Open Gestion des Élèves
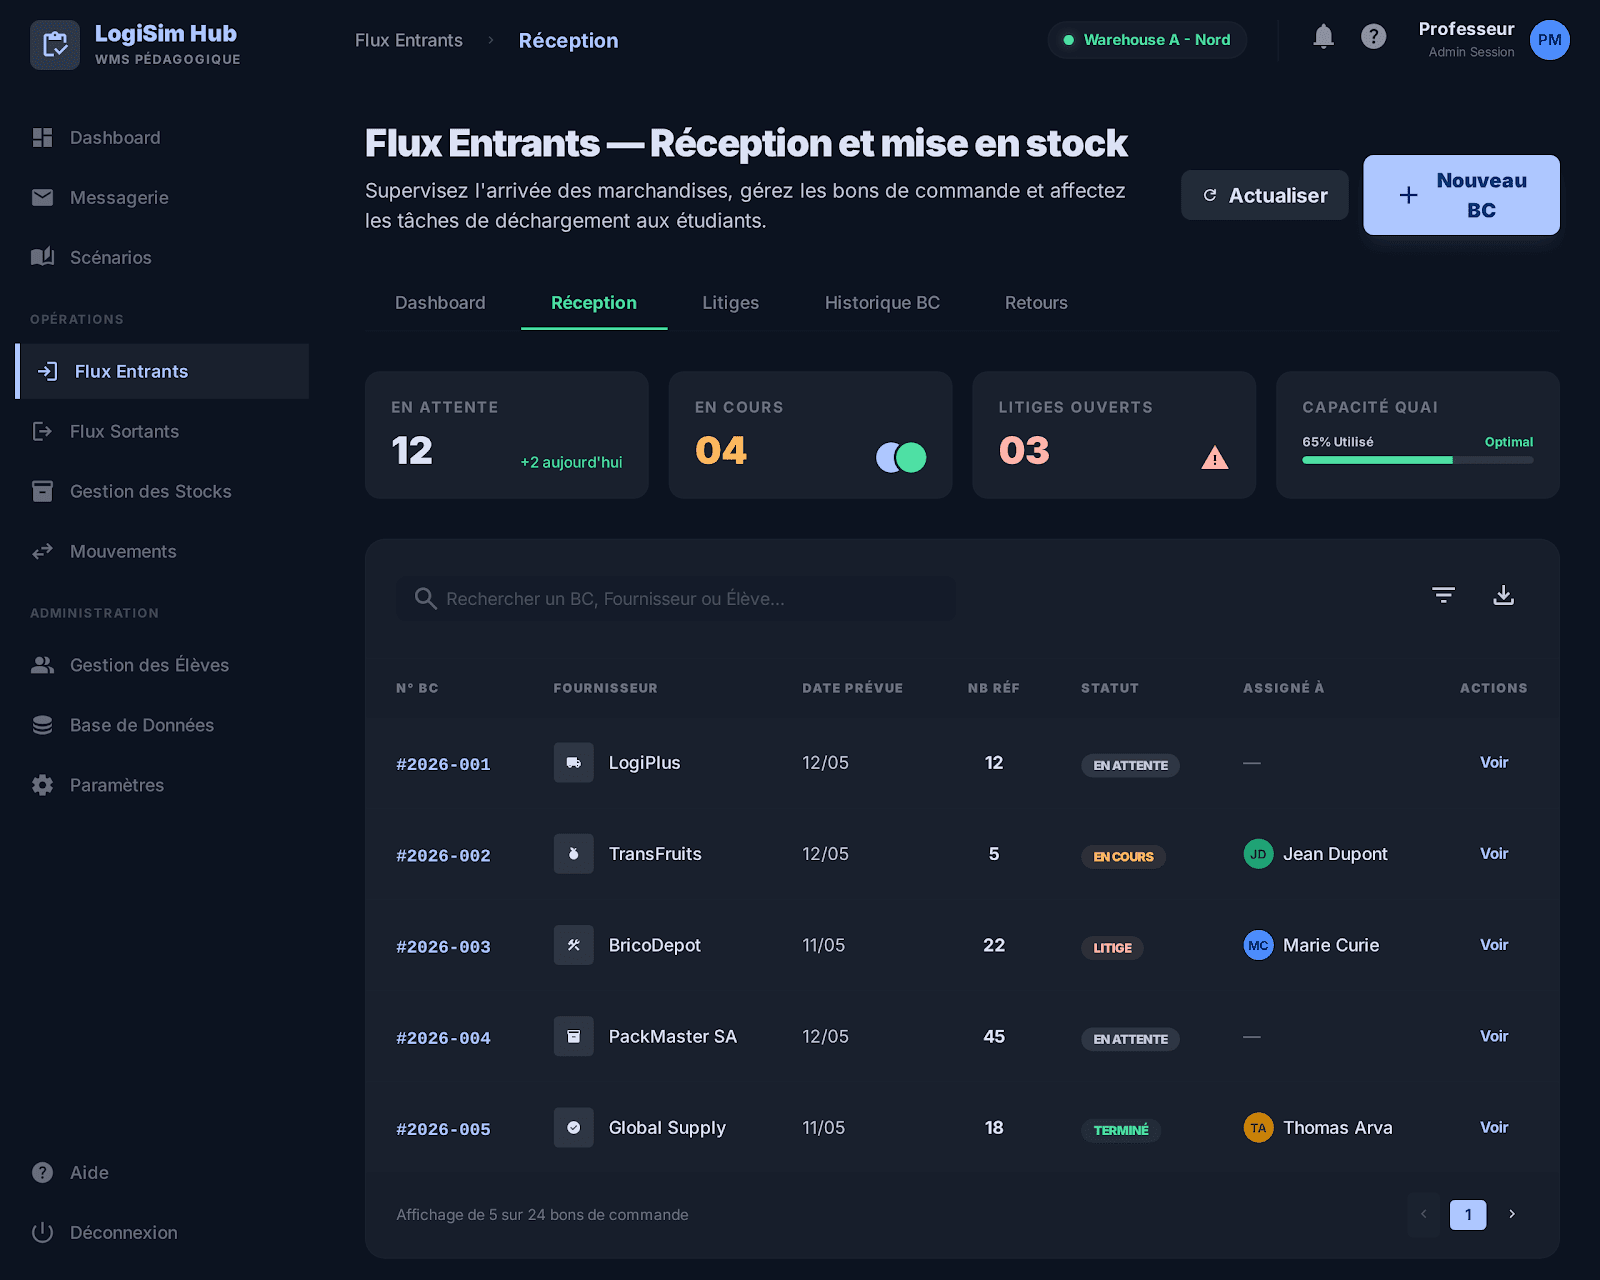Image resolution: width=1600 pixels, height=1280 pixels. coord(162,666)
